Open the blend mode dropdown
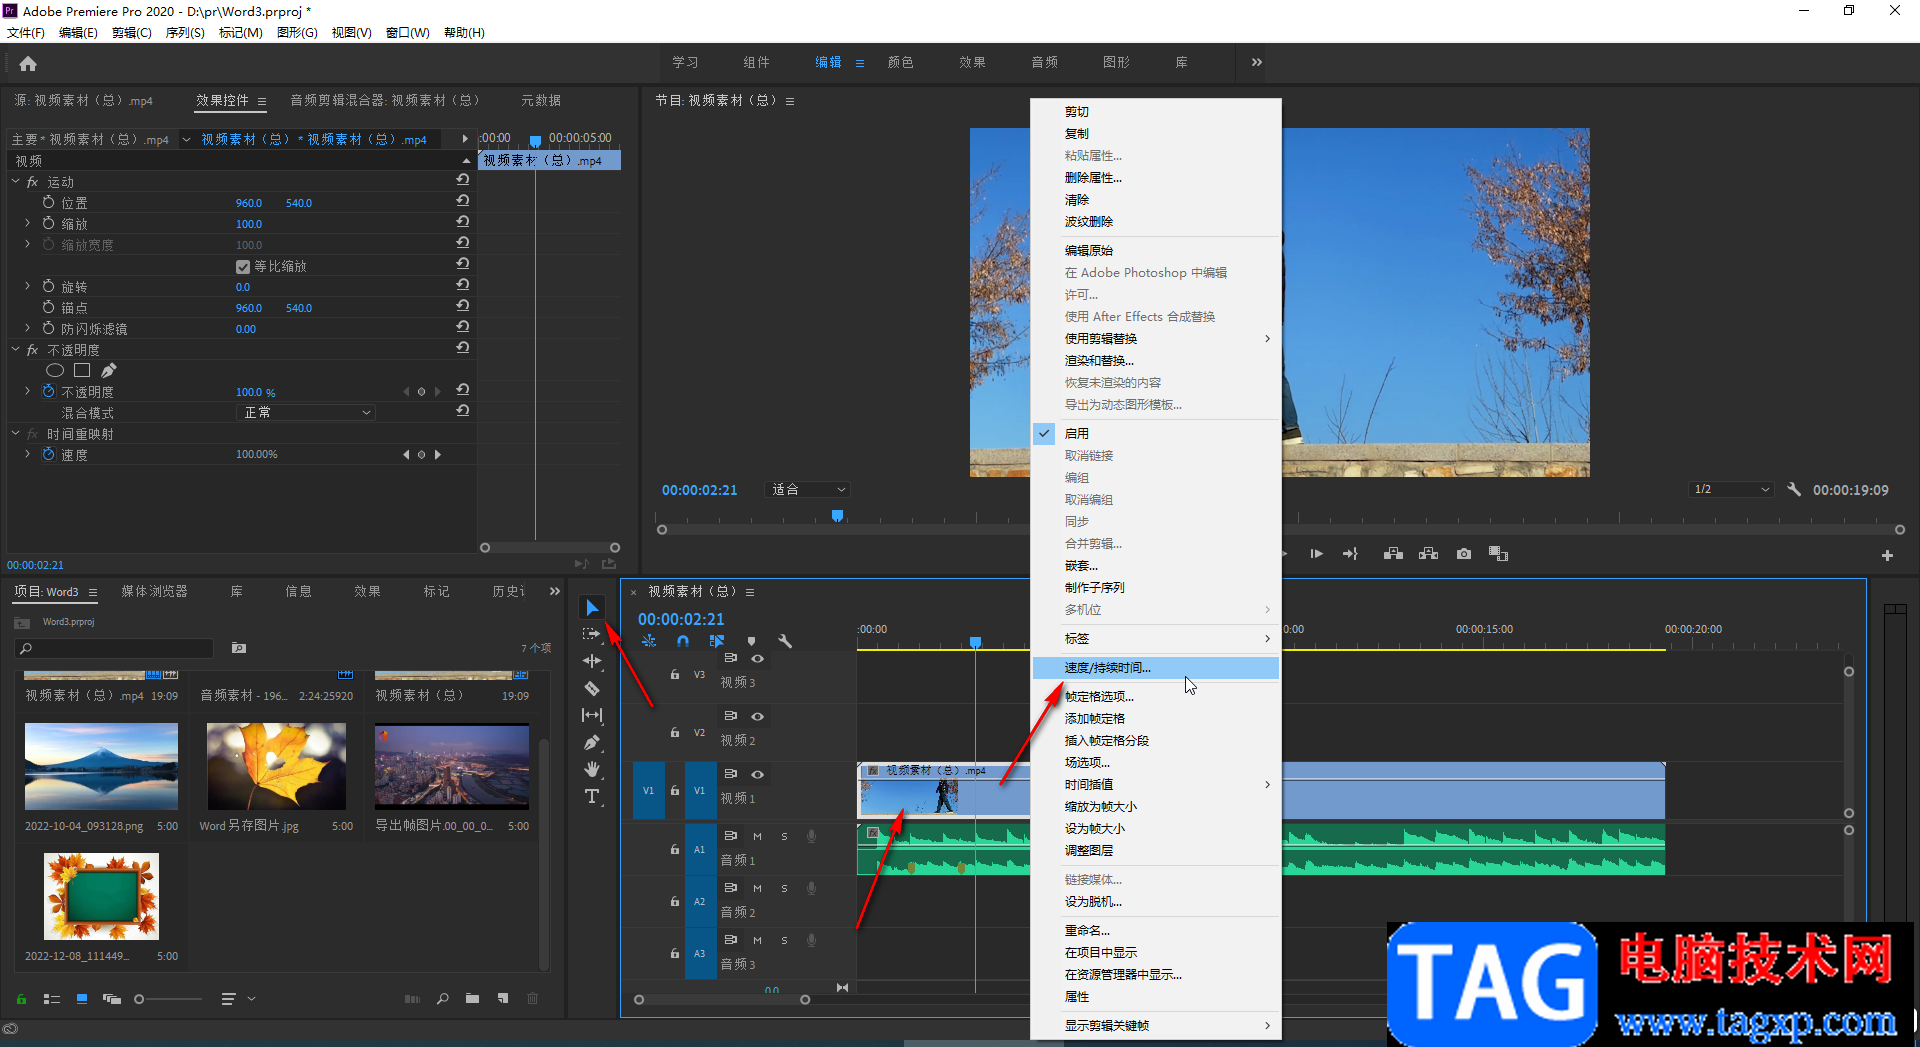The width and height of the screenshot is (1920, 1047). pos(306,412)
